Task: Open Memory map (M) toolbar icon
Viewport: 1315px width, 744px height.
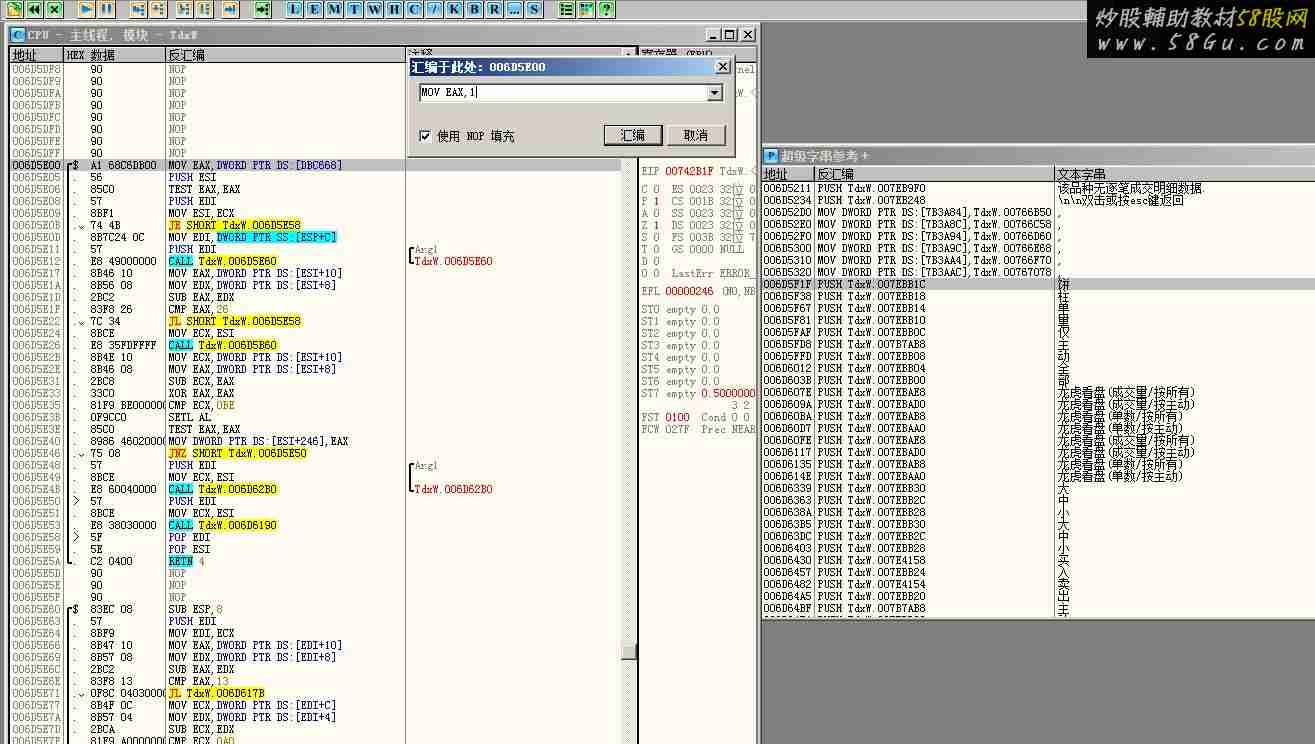Action: [334, 9]
